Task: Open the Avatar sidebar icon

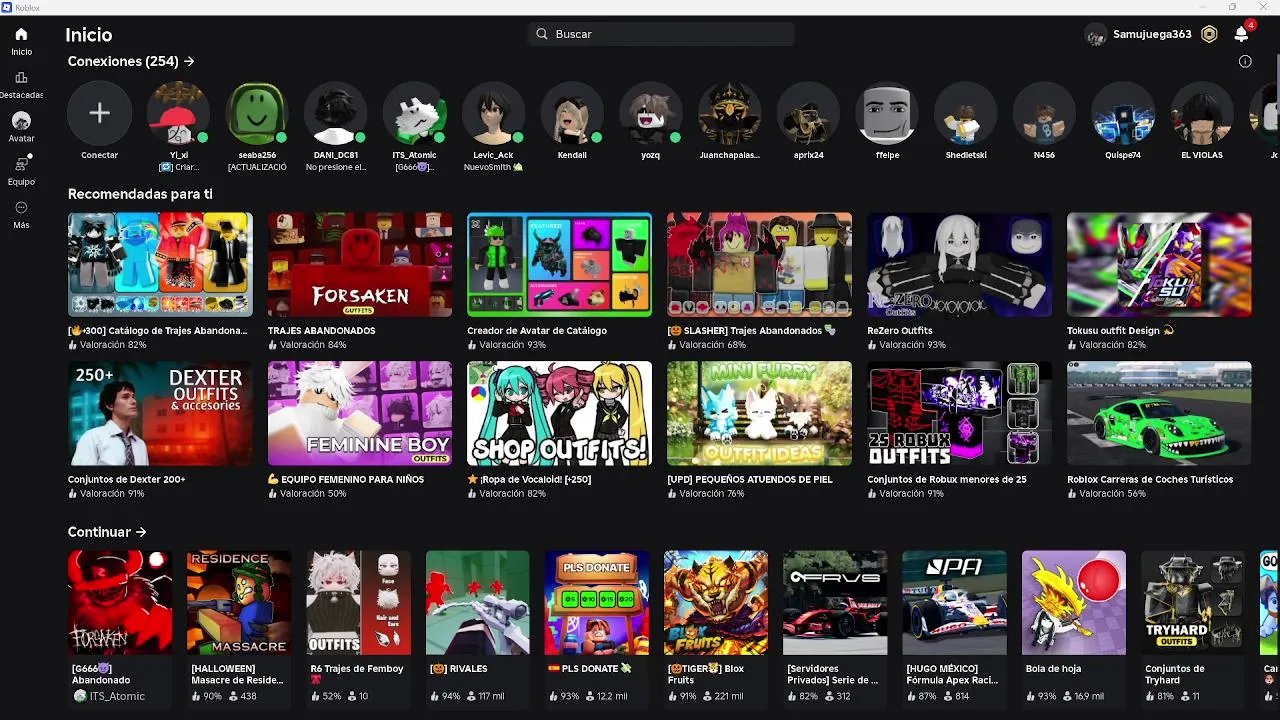Action: [x=21, y=127]
